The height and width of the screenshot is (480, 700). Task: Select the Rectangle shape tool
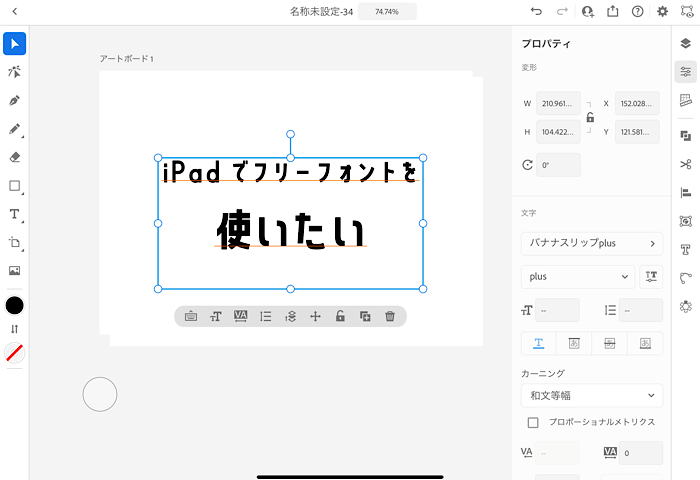click(14, 186)
